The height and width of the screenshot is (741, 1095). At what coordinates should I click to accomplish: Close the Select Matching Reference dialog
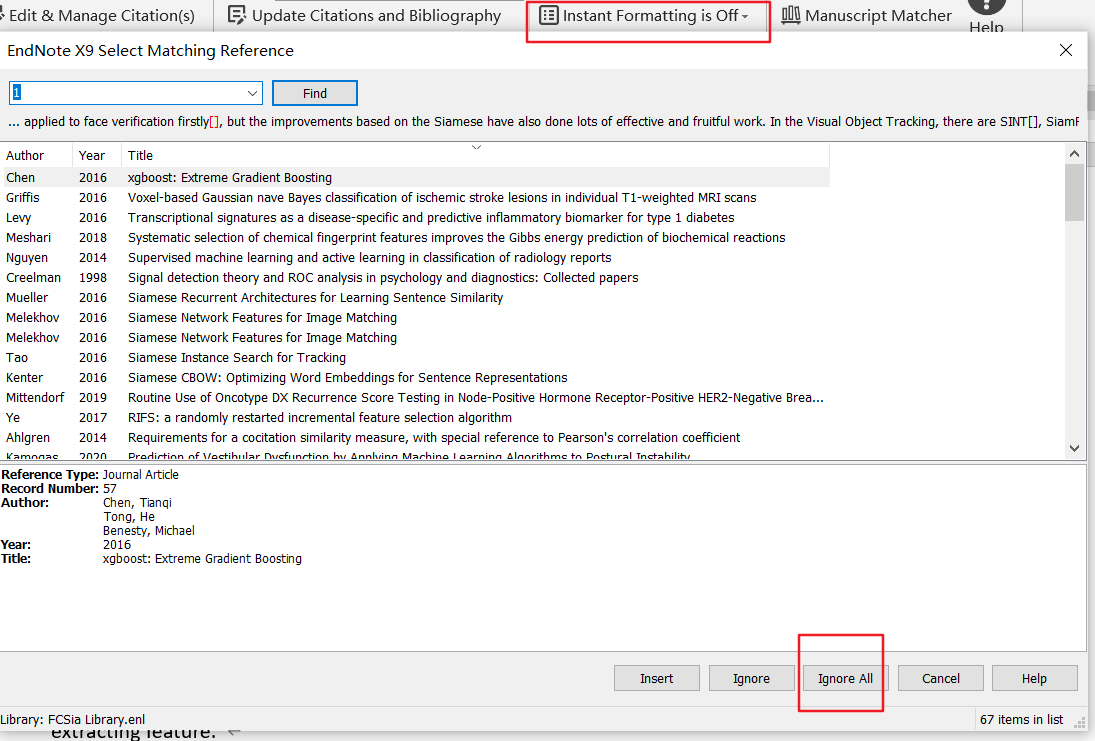(x=1066, y=50)
